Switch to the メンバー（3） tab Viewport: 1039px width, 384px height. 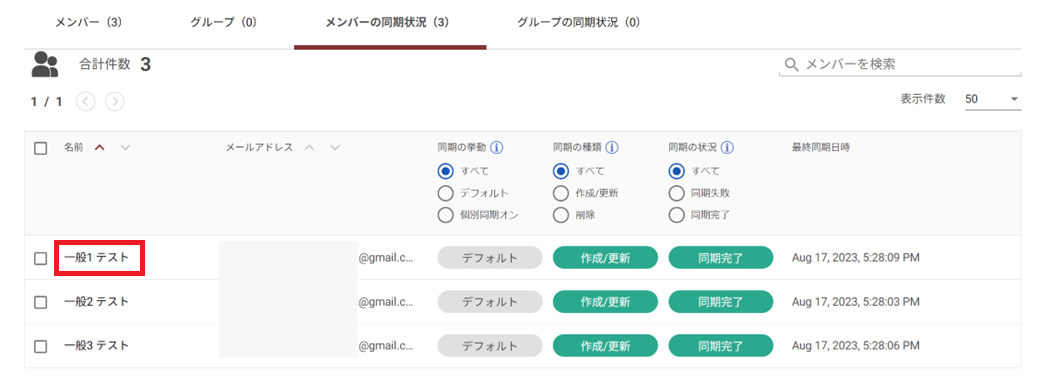tap(88, 23)
